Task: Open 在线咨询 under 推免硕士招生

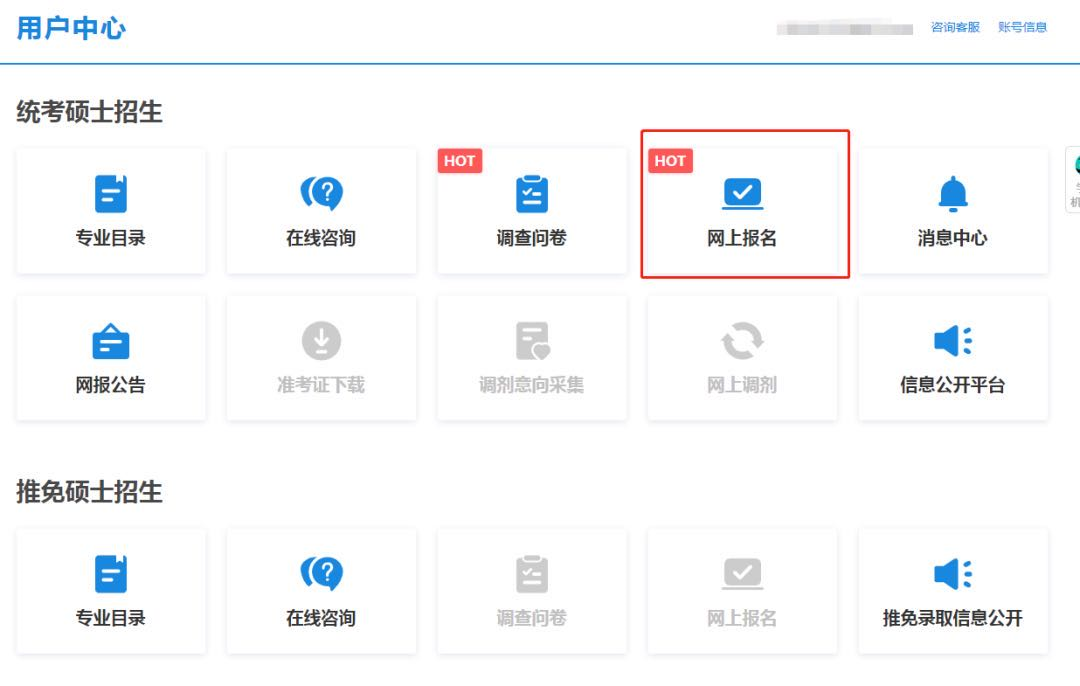Action: coord(320,591)
